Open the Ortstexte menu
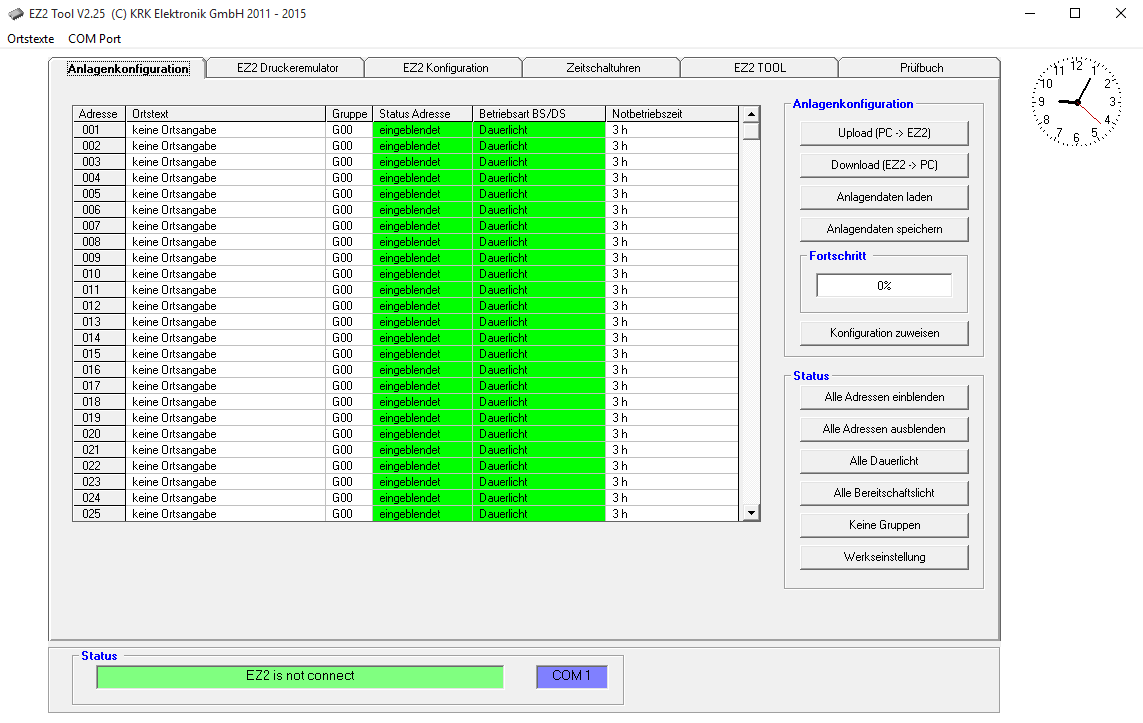 [30, 39]
